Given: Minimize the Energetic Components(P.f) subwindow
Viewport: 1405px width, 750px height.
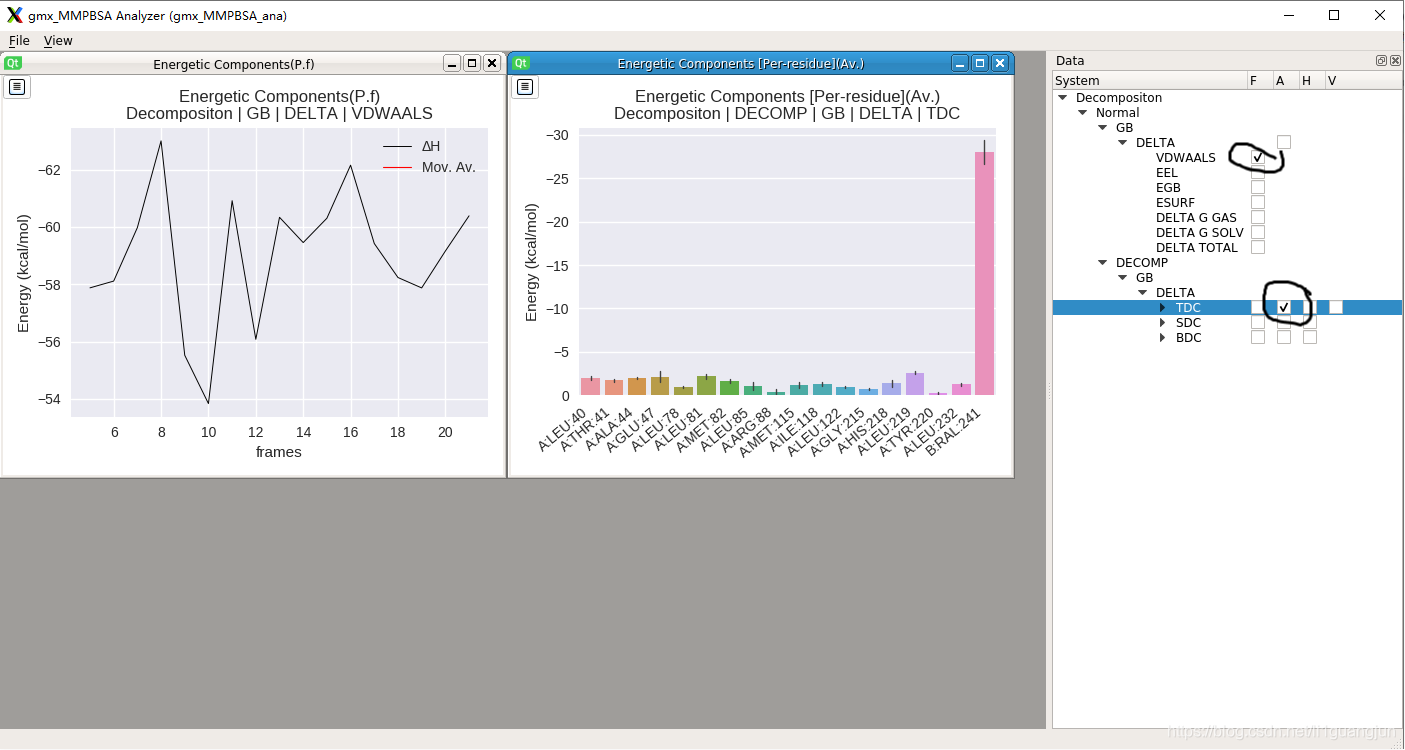Looking at the screenshot, I should pyautogui.click(x=452, y=63).
